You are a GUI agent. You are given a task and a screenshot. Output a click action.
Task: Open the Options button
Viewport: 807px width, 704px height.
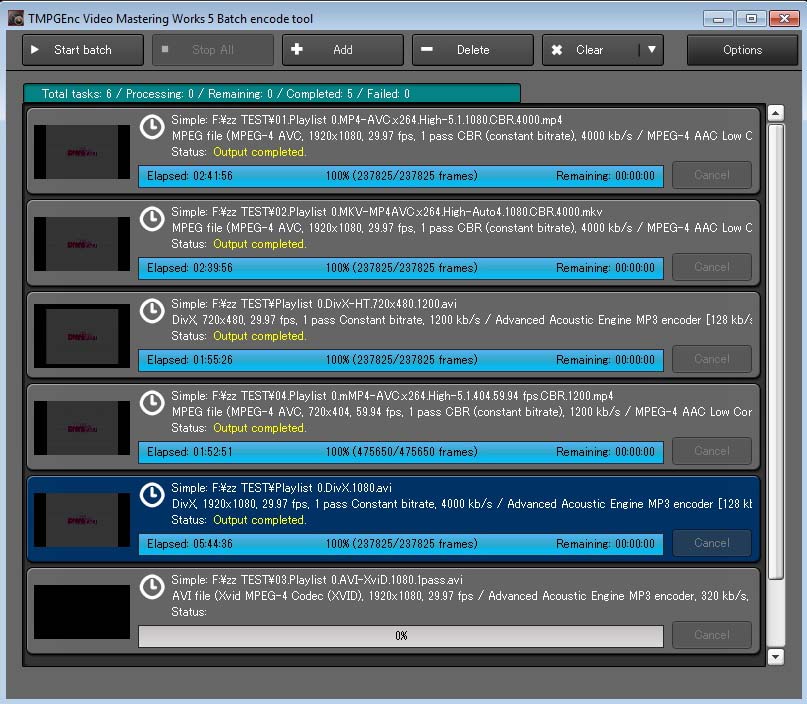coord(742,50)
